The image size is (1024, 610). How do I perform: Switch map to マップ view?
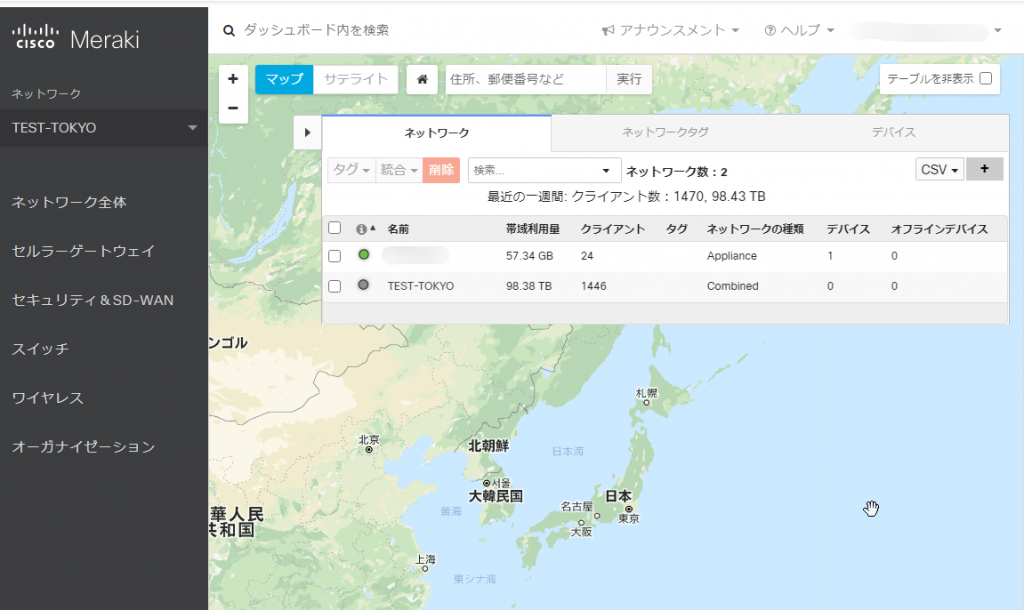point(284,79)
